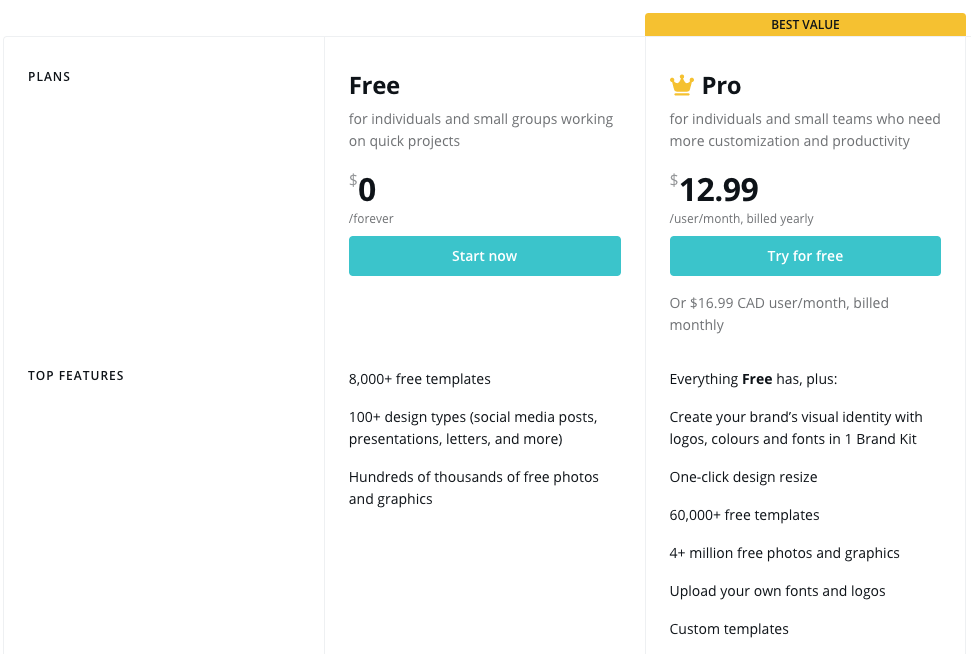Image resolution: width=971 pixels, height=654 pixels.
Task: Click the Try for free button
Action: pyautogui.click(x=805, y=256)
